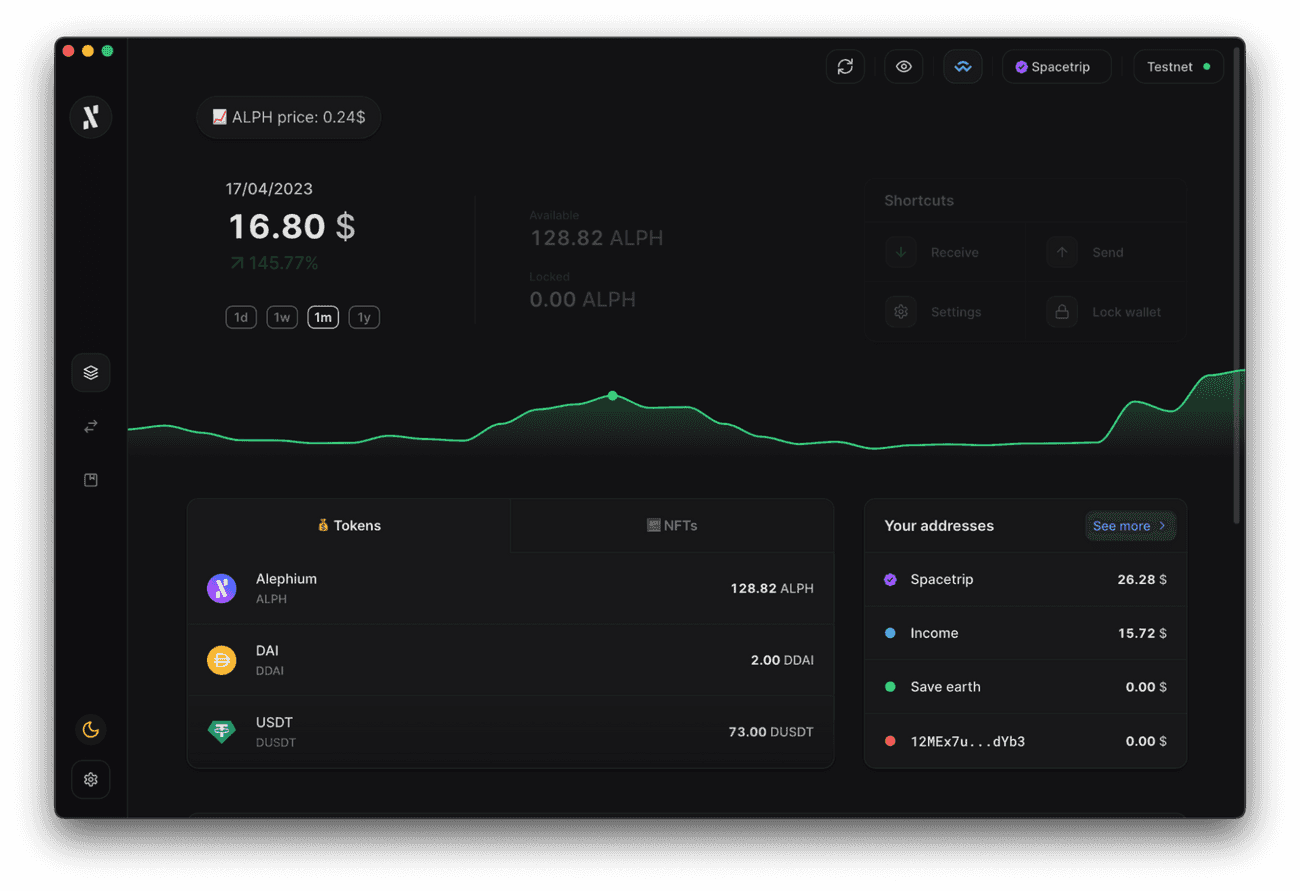The width and height of the screenshot is (1300, 891).
Task: Open the Save earth address row
Action: click(x=1026, y=688)
